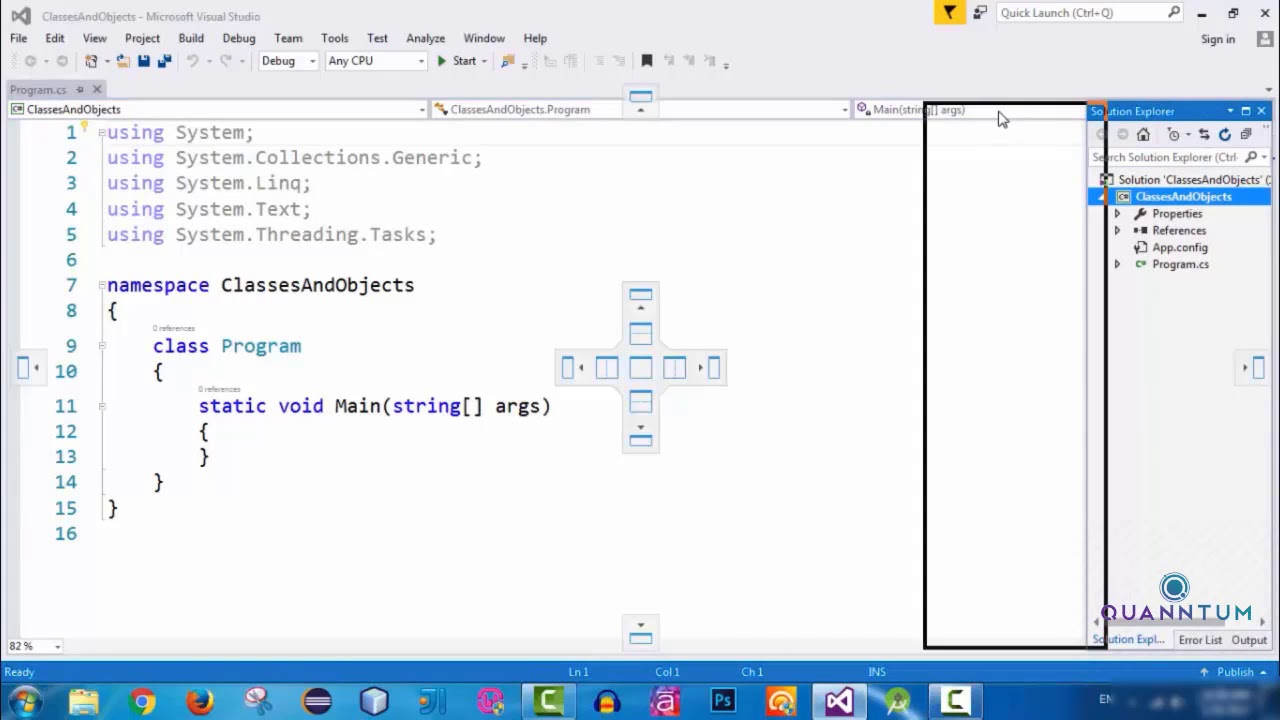Open Firefox from the taskbar
Viewport: 1280px width, 720px height.
[x=200, y=701]
